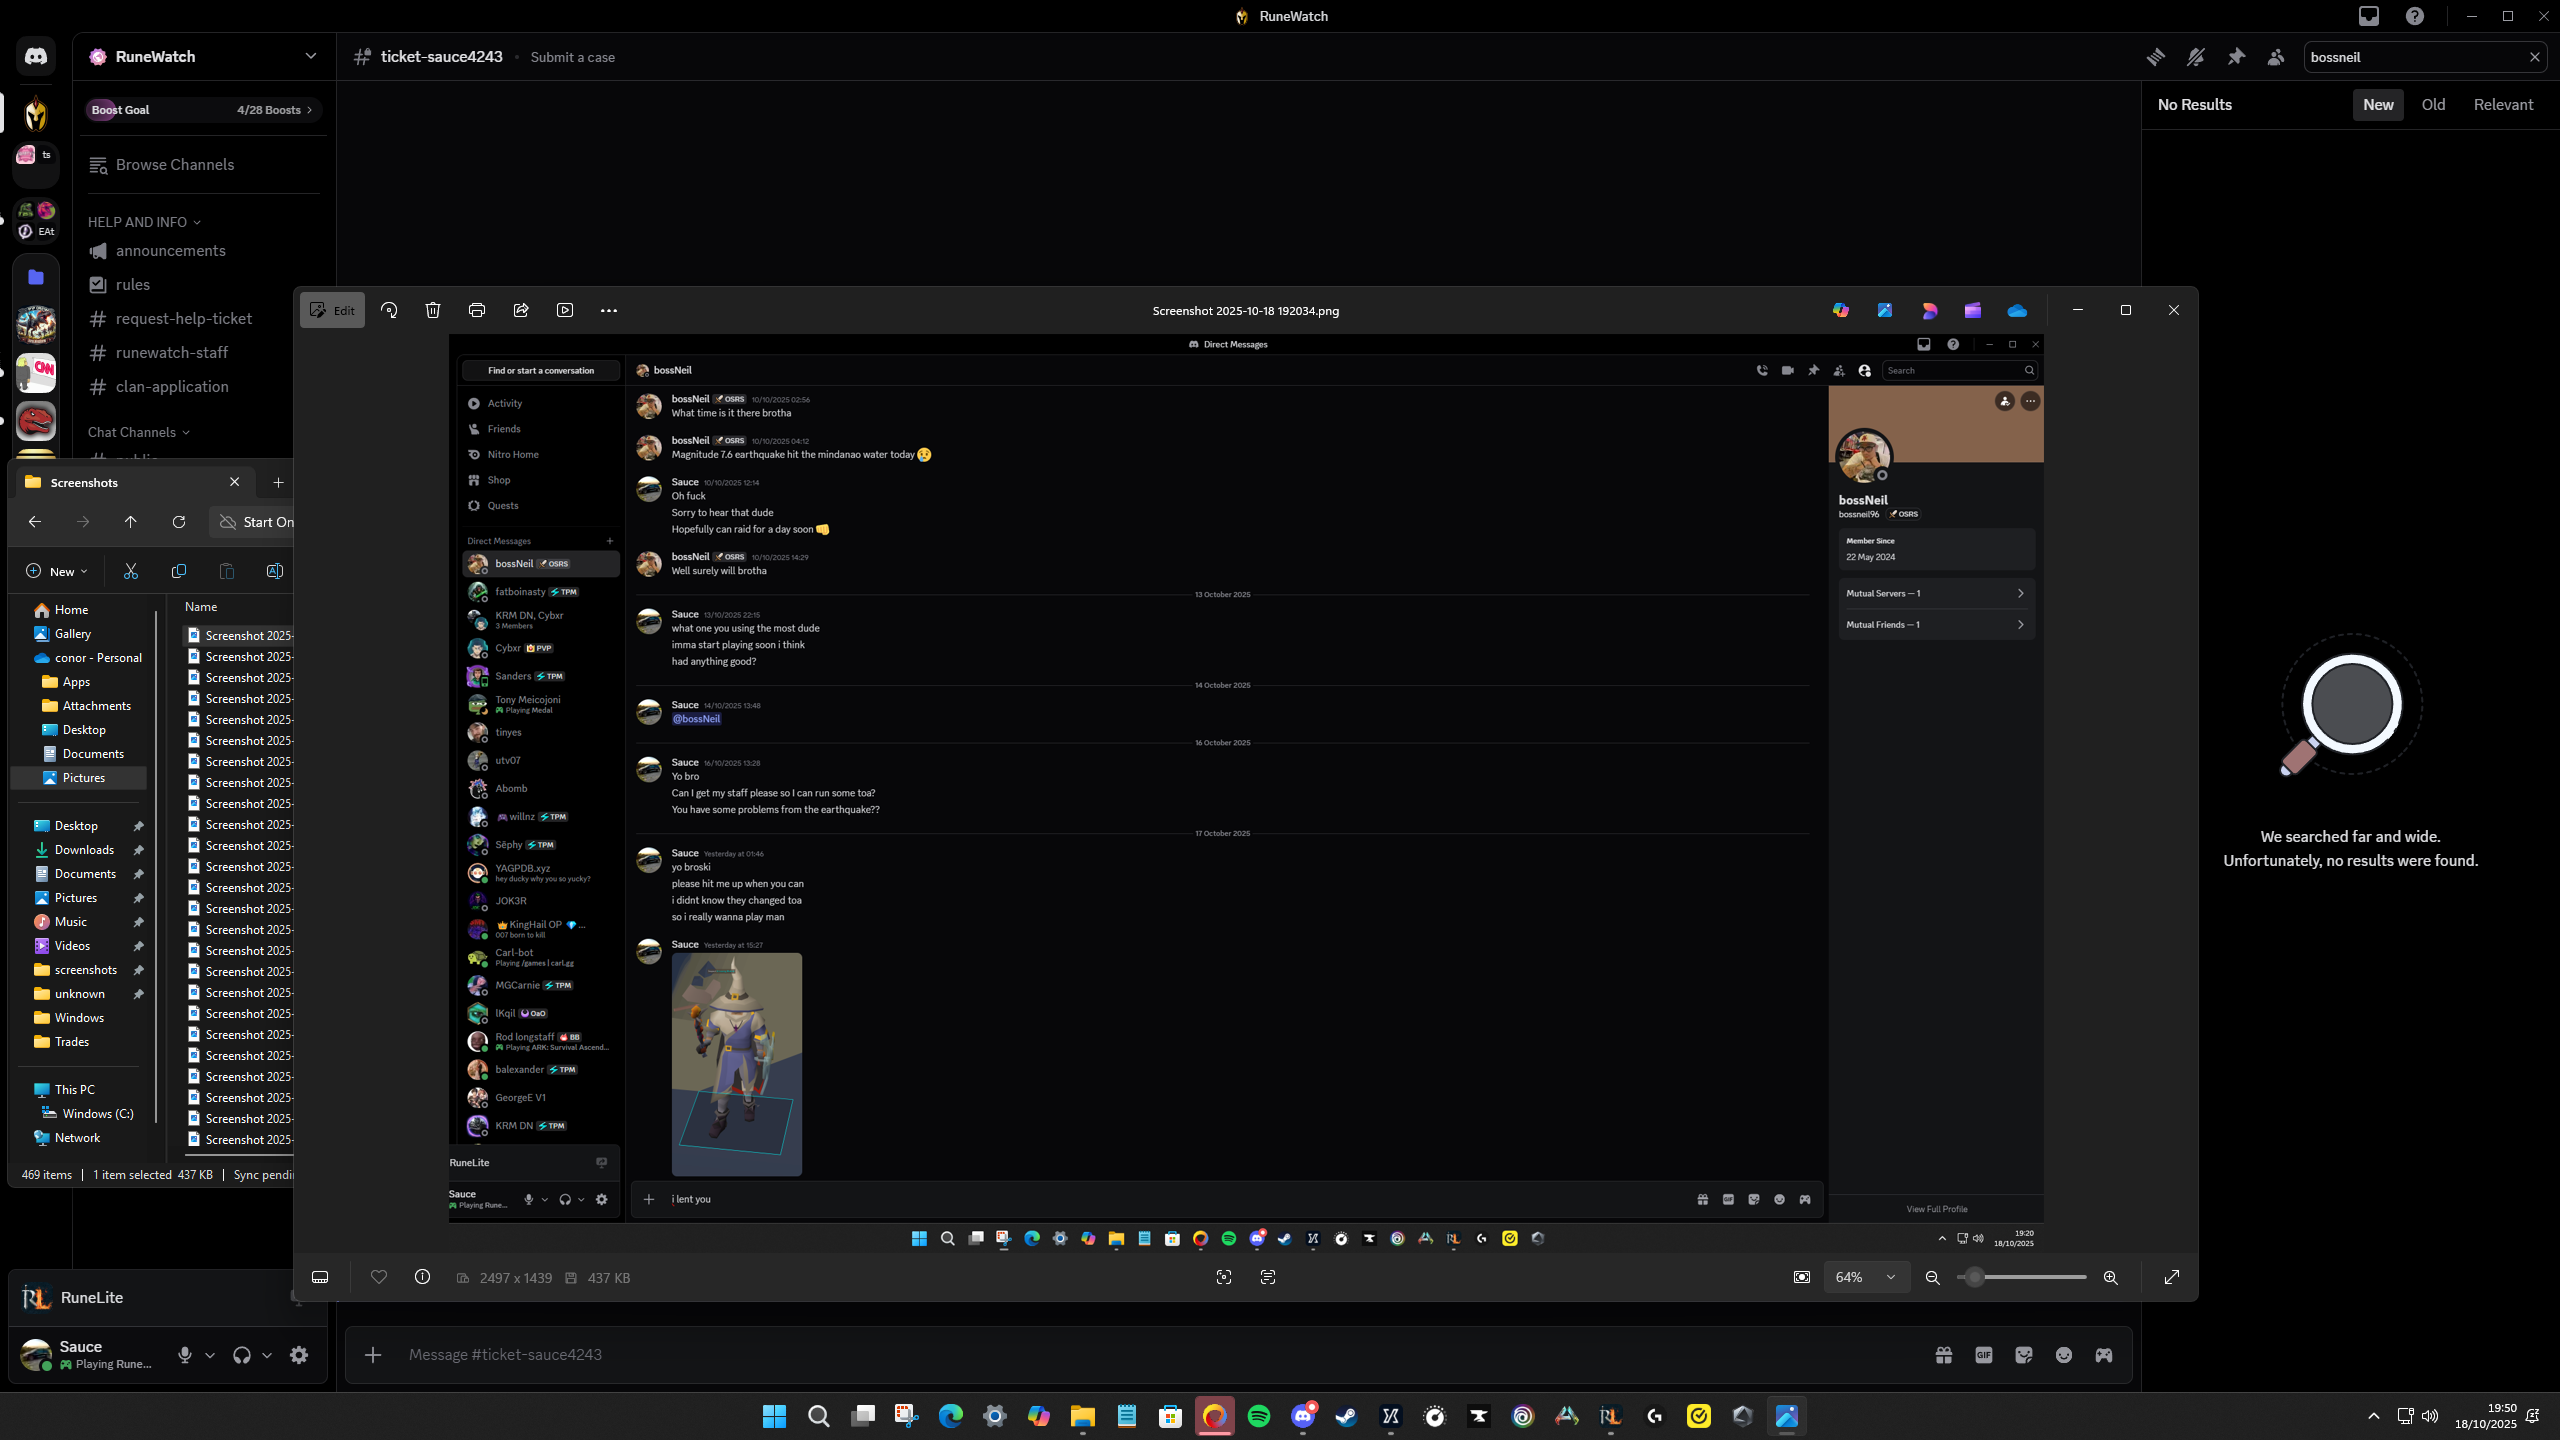Collapse the HELP AND INFO category
The width and height of the screenshot is (2560, 1440).
click(x=144, y=222)
